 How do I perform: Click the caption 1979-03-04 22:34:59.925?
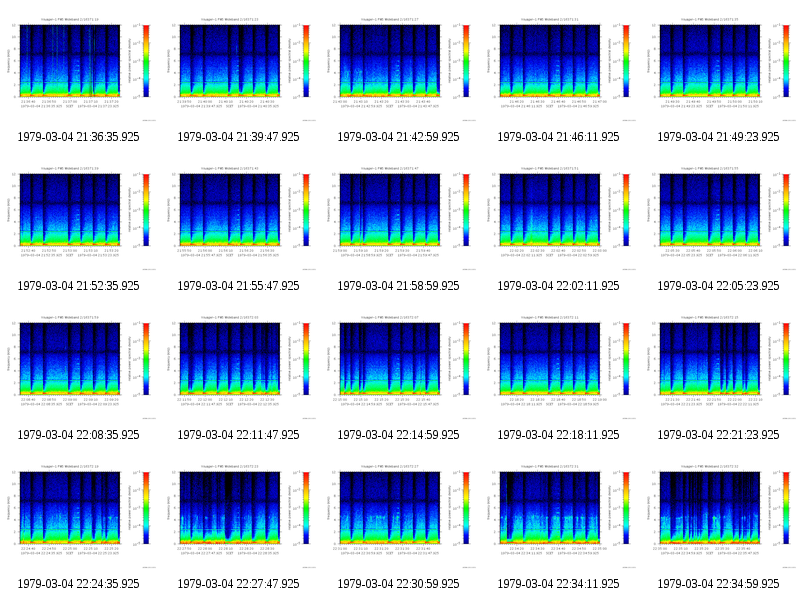(718, 584)
